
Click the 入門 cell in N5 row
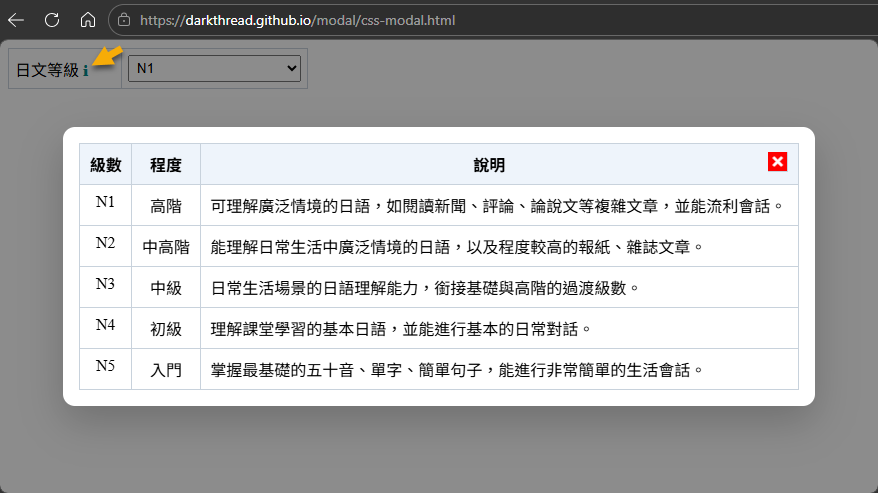[166, 370]
